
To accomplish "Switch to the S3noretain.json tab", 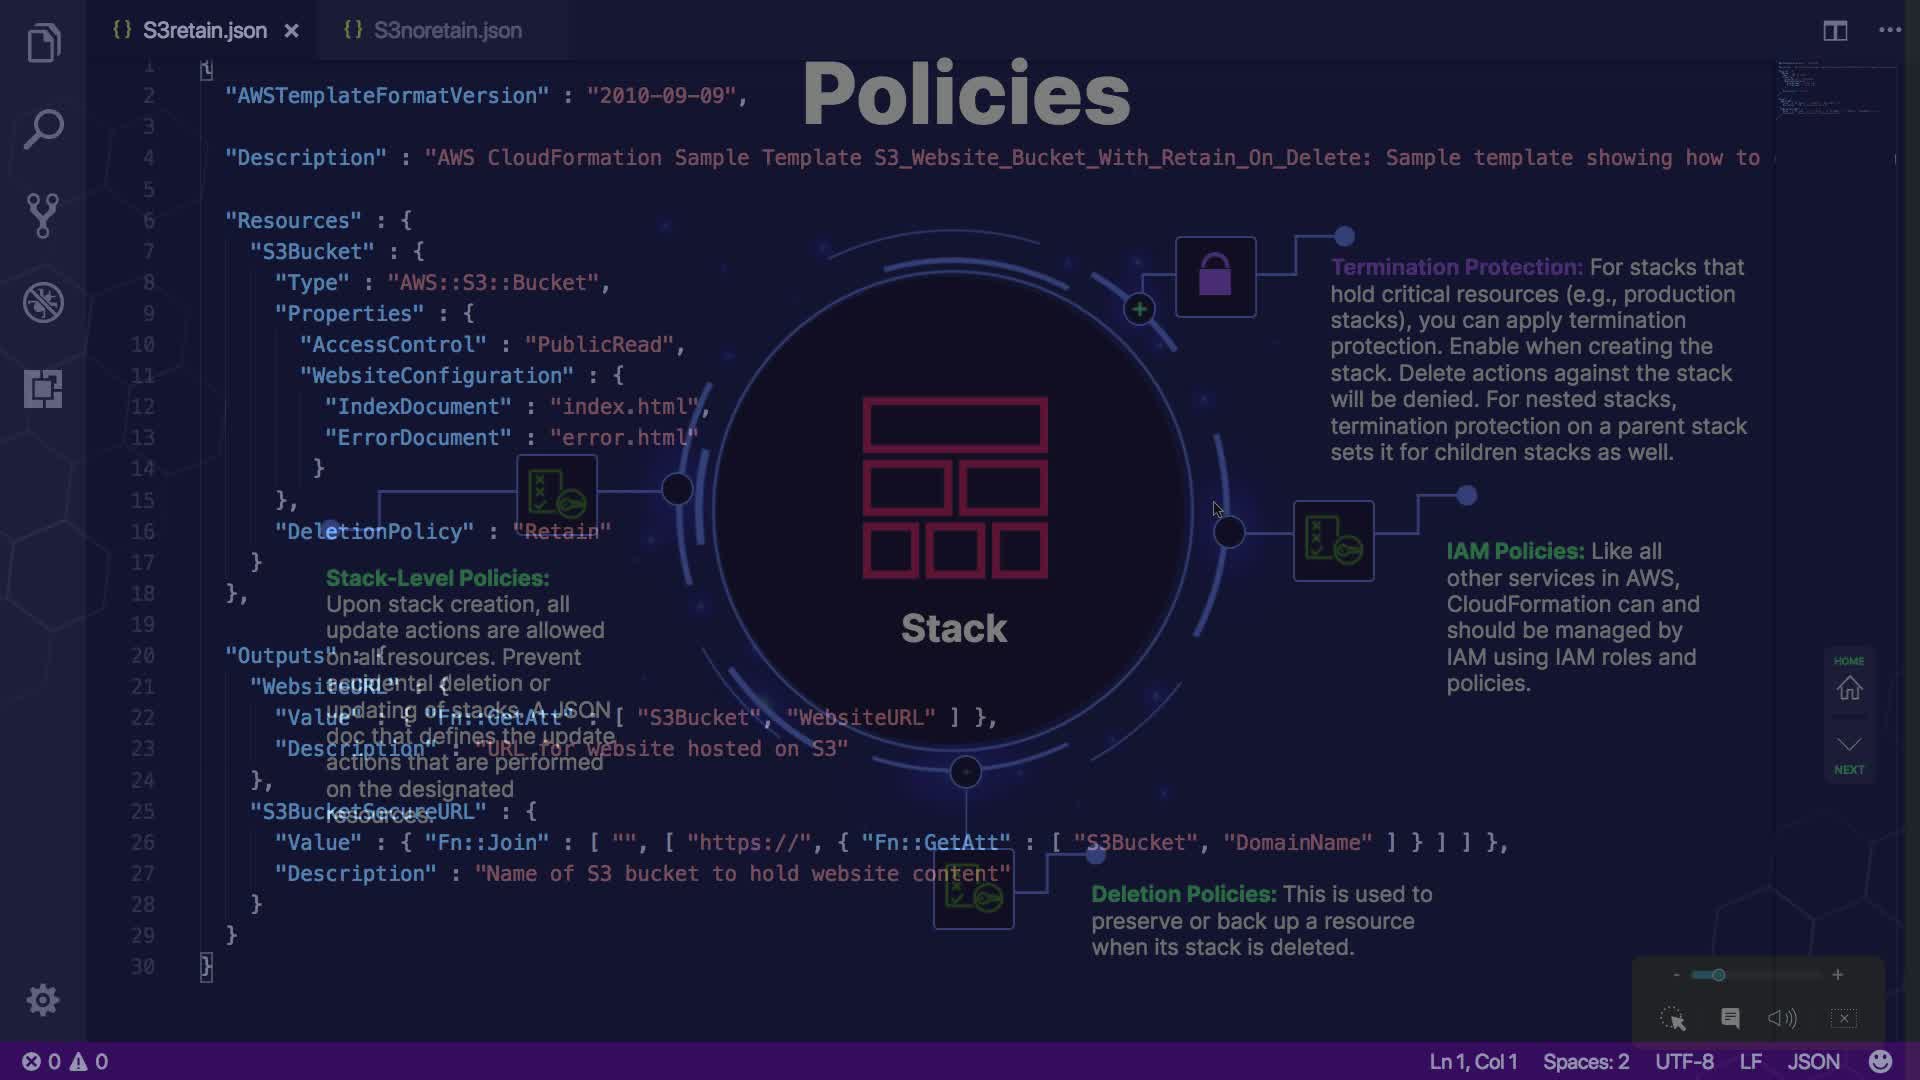I will tap(447, 31).
